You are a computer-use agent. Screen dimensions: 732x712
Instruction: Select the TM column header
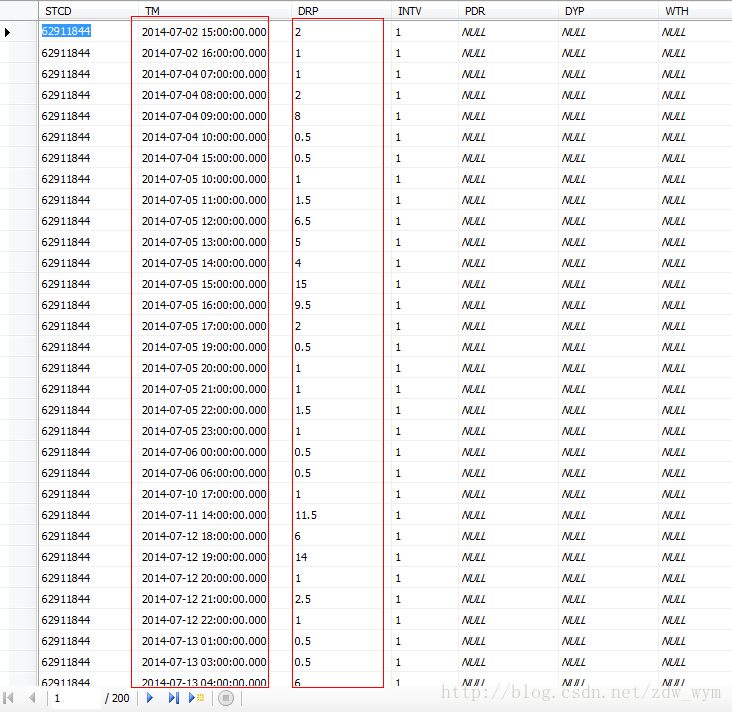pos(214,11)
